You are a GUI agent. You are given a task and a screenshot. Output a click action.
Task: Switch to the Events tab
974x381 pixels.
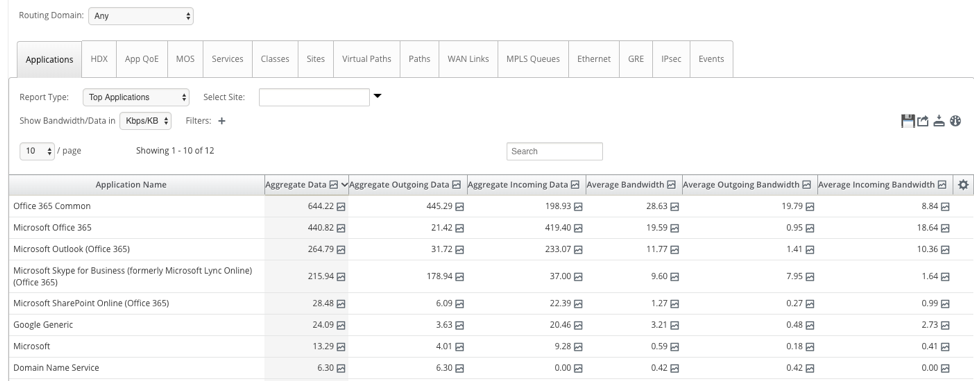(x=711, y=59)
